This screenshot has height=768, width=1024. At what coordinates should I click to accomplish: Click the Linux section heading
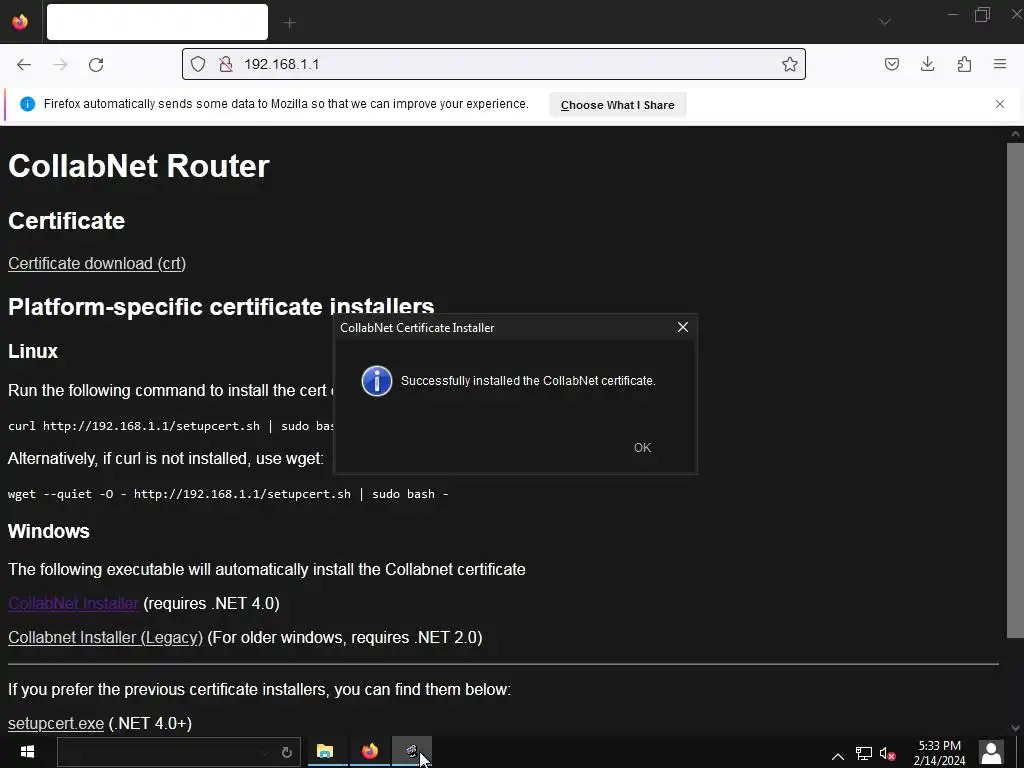pyautogui.click(x=33, y=351)
